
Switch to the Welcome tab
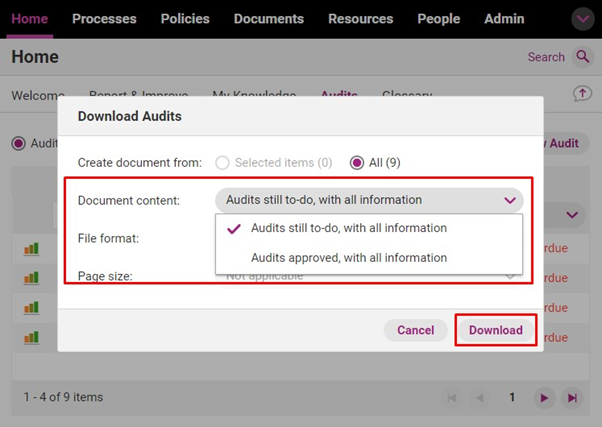[x=38, y=96]
